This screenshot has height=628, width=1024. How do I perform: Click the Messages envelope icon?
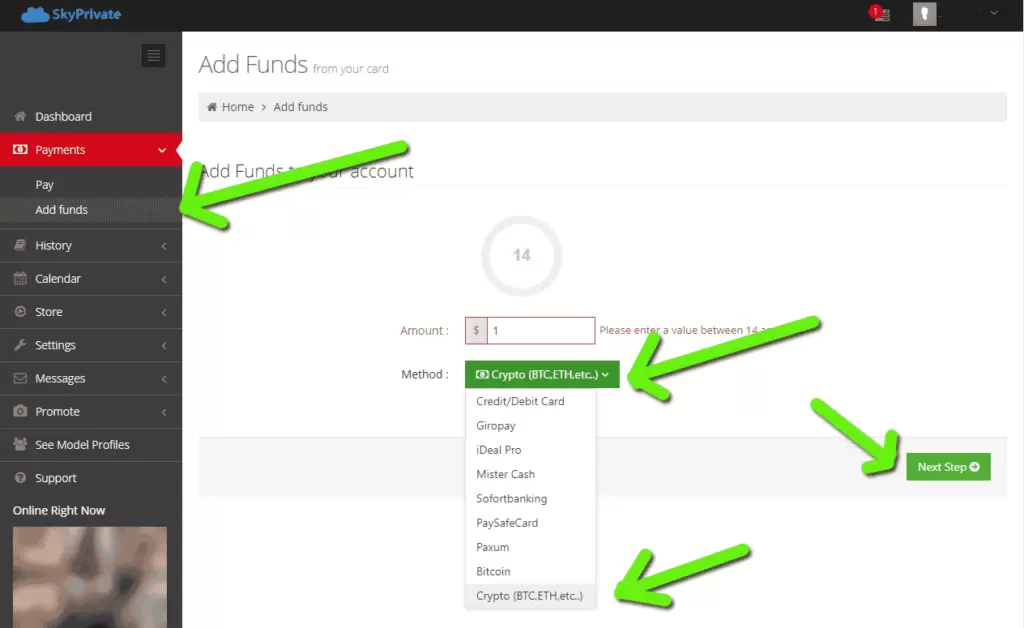coord(20,378)
